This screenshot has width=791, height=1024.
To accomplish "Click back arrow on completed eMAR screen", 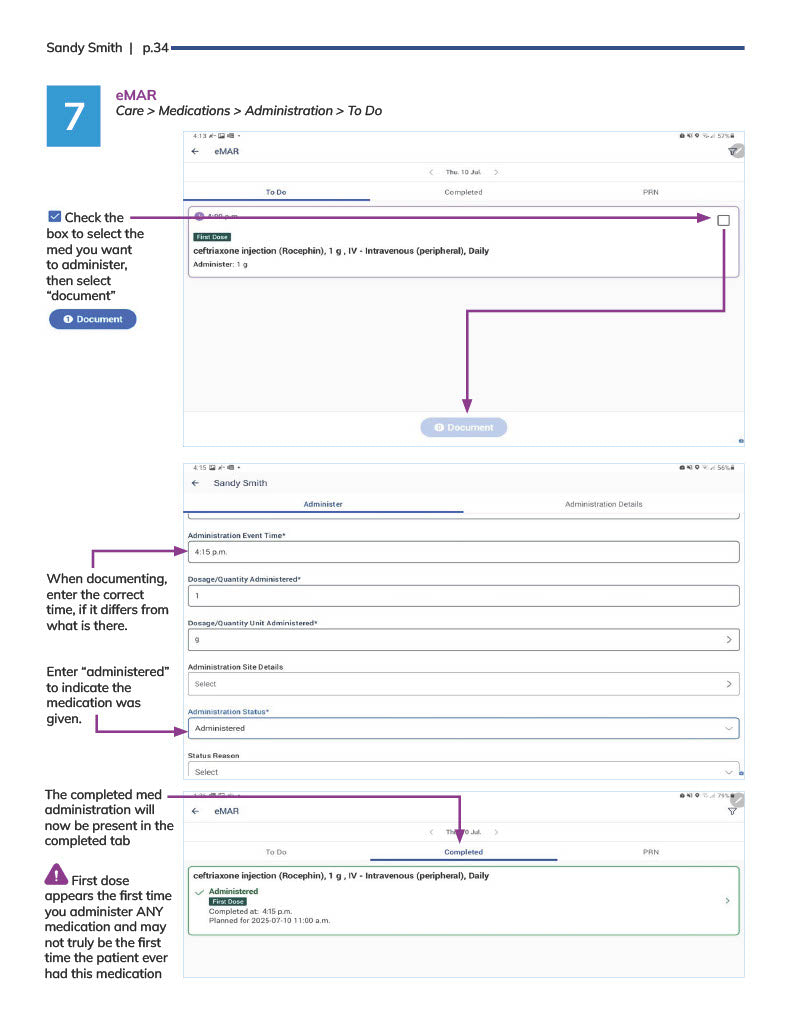I will pos(196,811).
